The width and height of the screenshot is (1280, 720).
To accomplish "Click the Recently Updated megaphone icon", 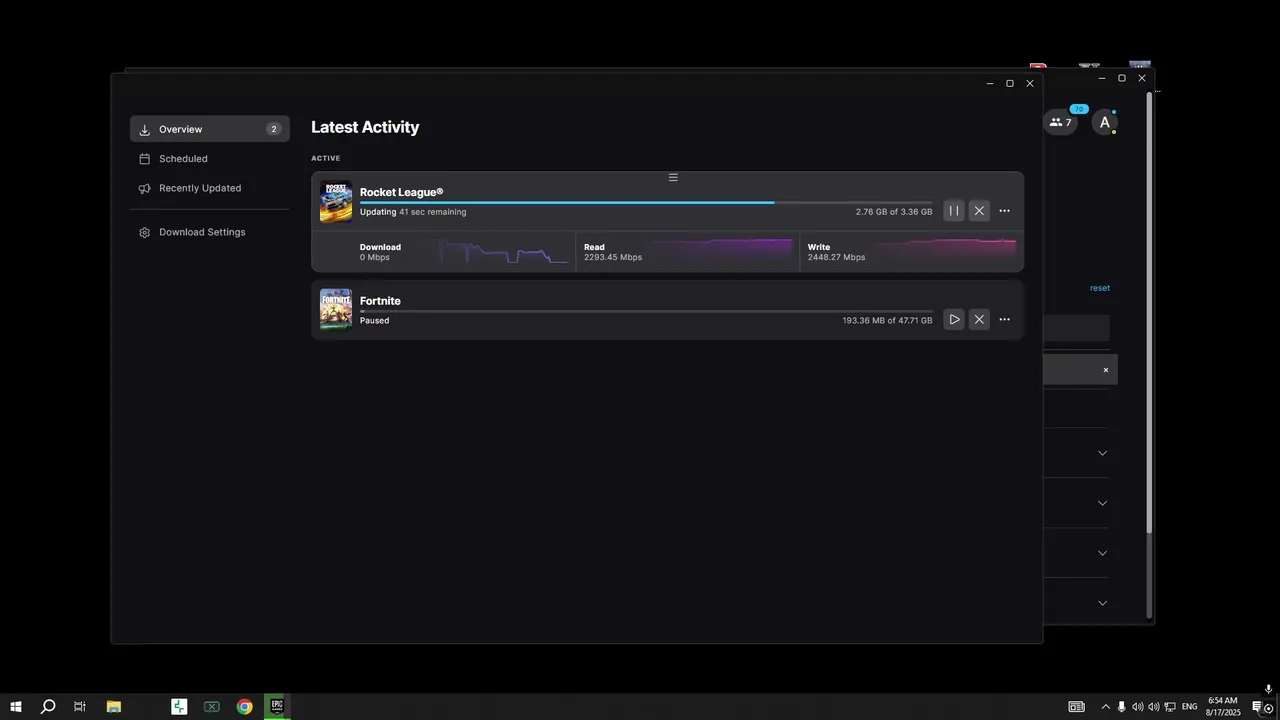I will coord(145,188).
